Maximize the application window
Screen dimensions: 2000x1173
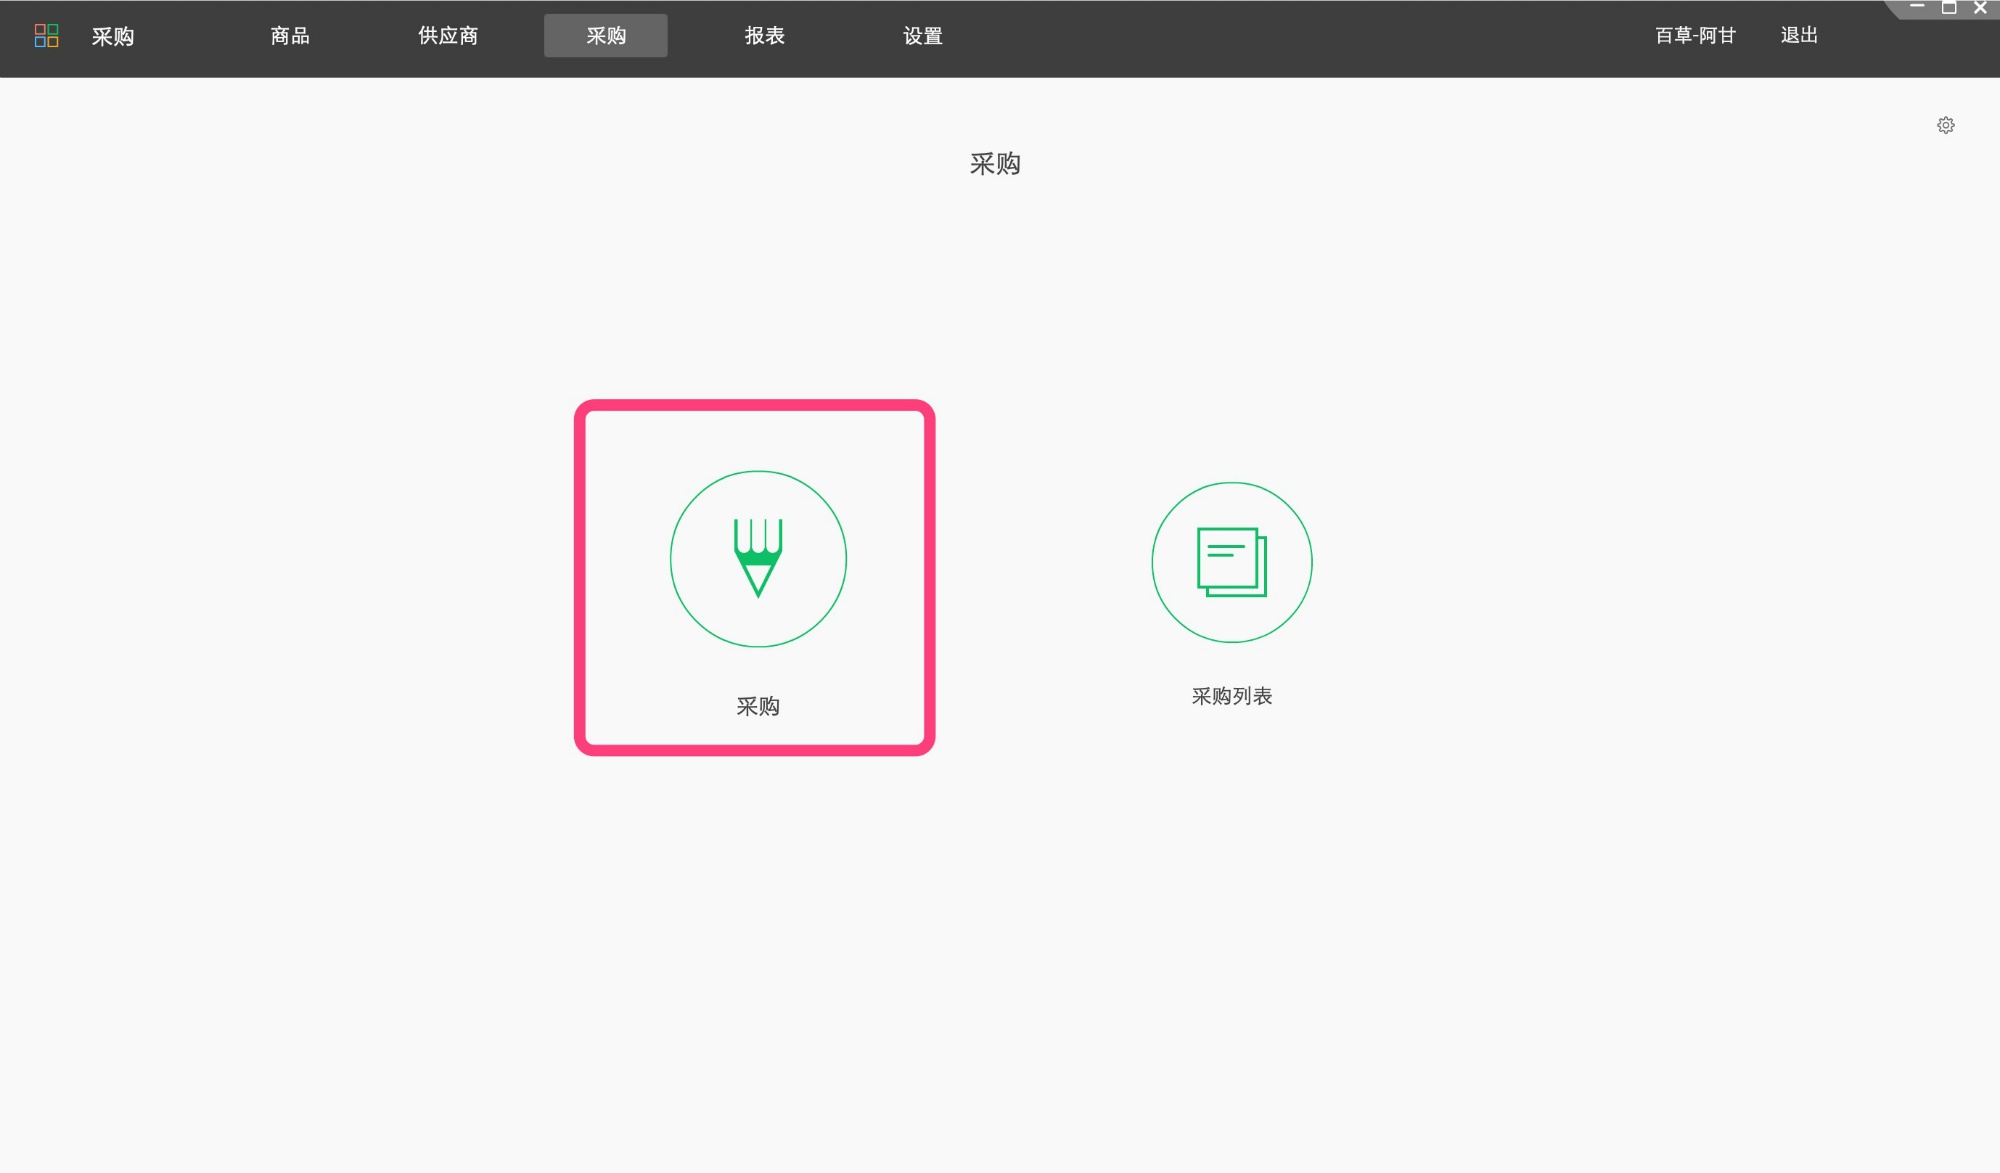tap(1949, 7)
